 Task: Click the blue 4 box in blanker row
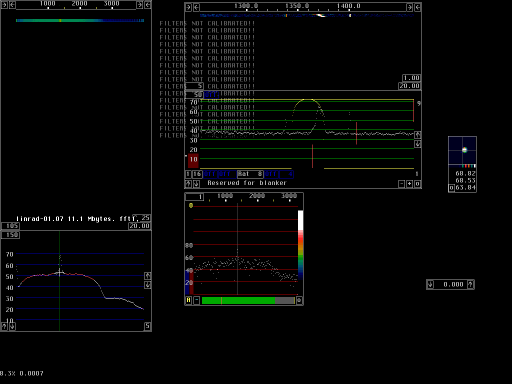[286, 174]
